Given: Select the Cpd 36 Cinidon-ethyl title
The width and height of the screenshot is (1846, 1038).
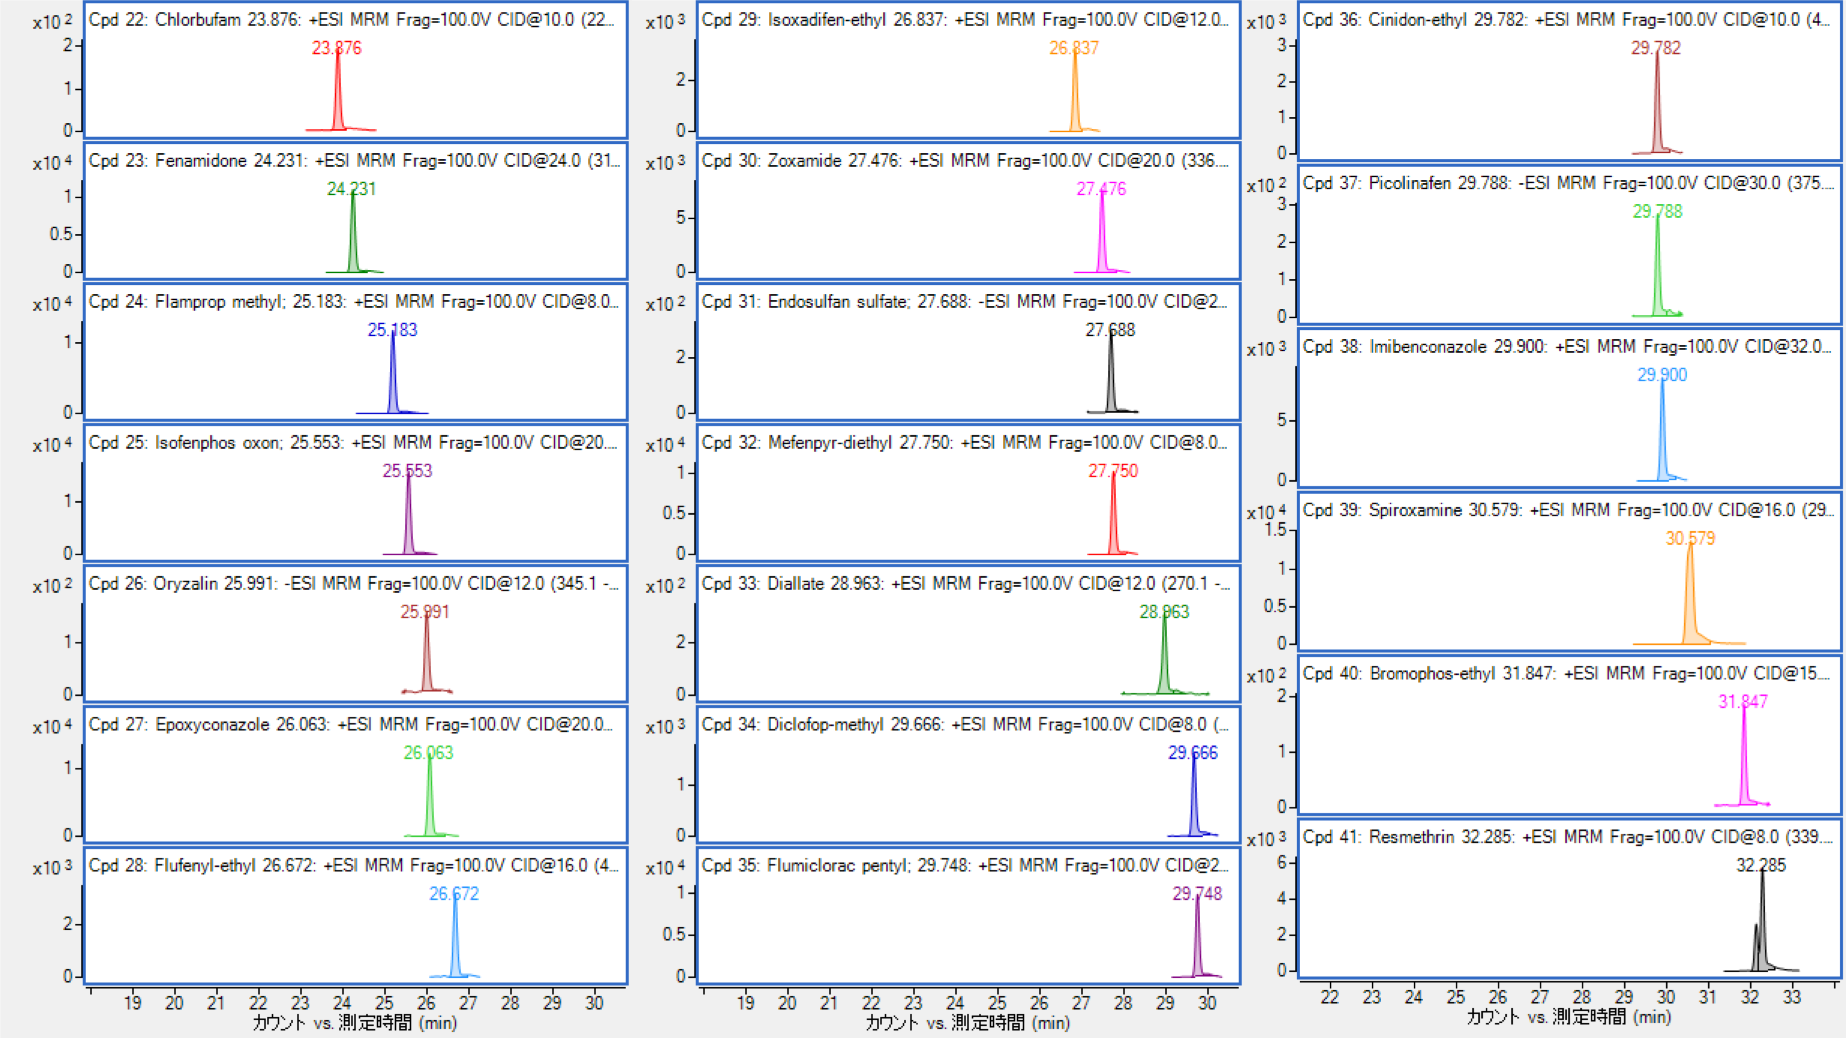Looking at the screenshot, I should pos(1568,20).
